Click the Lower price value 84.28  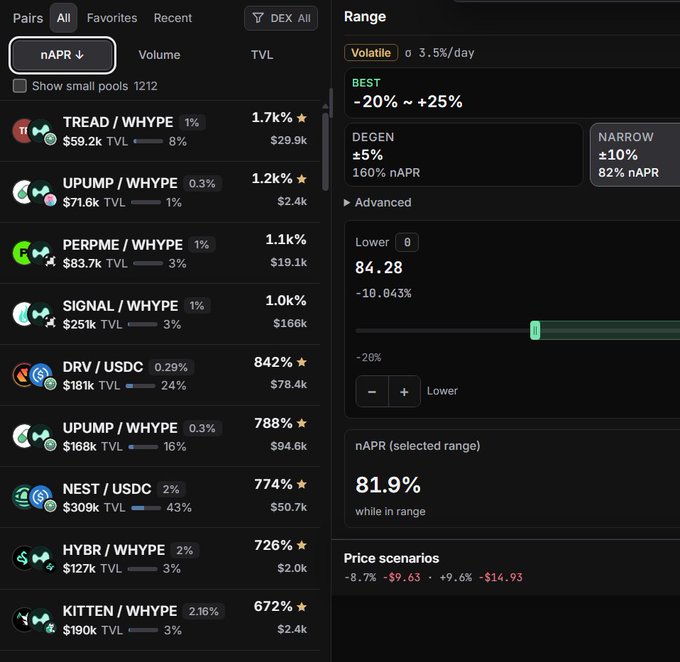pos(379,268)
